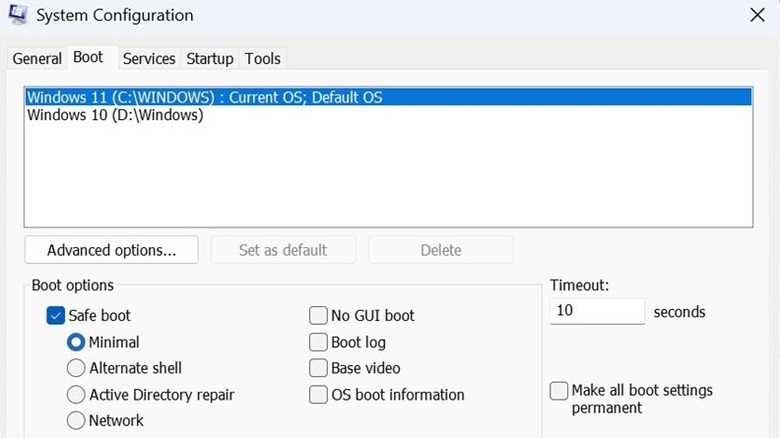Open Advanced options dialog
This screenshot has width=780, height=438.
111,250
